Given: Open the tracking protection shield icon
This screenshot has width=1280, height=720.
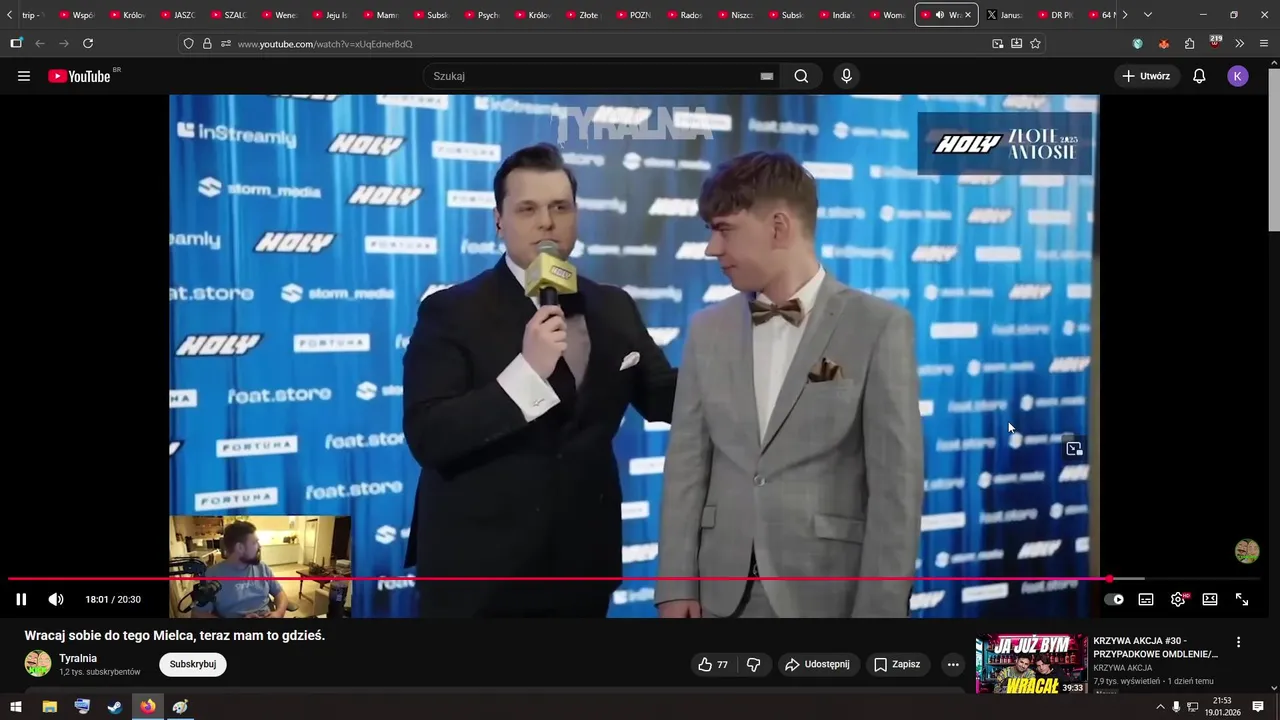Looking at the screenshot, I should coord(188,43).
